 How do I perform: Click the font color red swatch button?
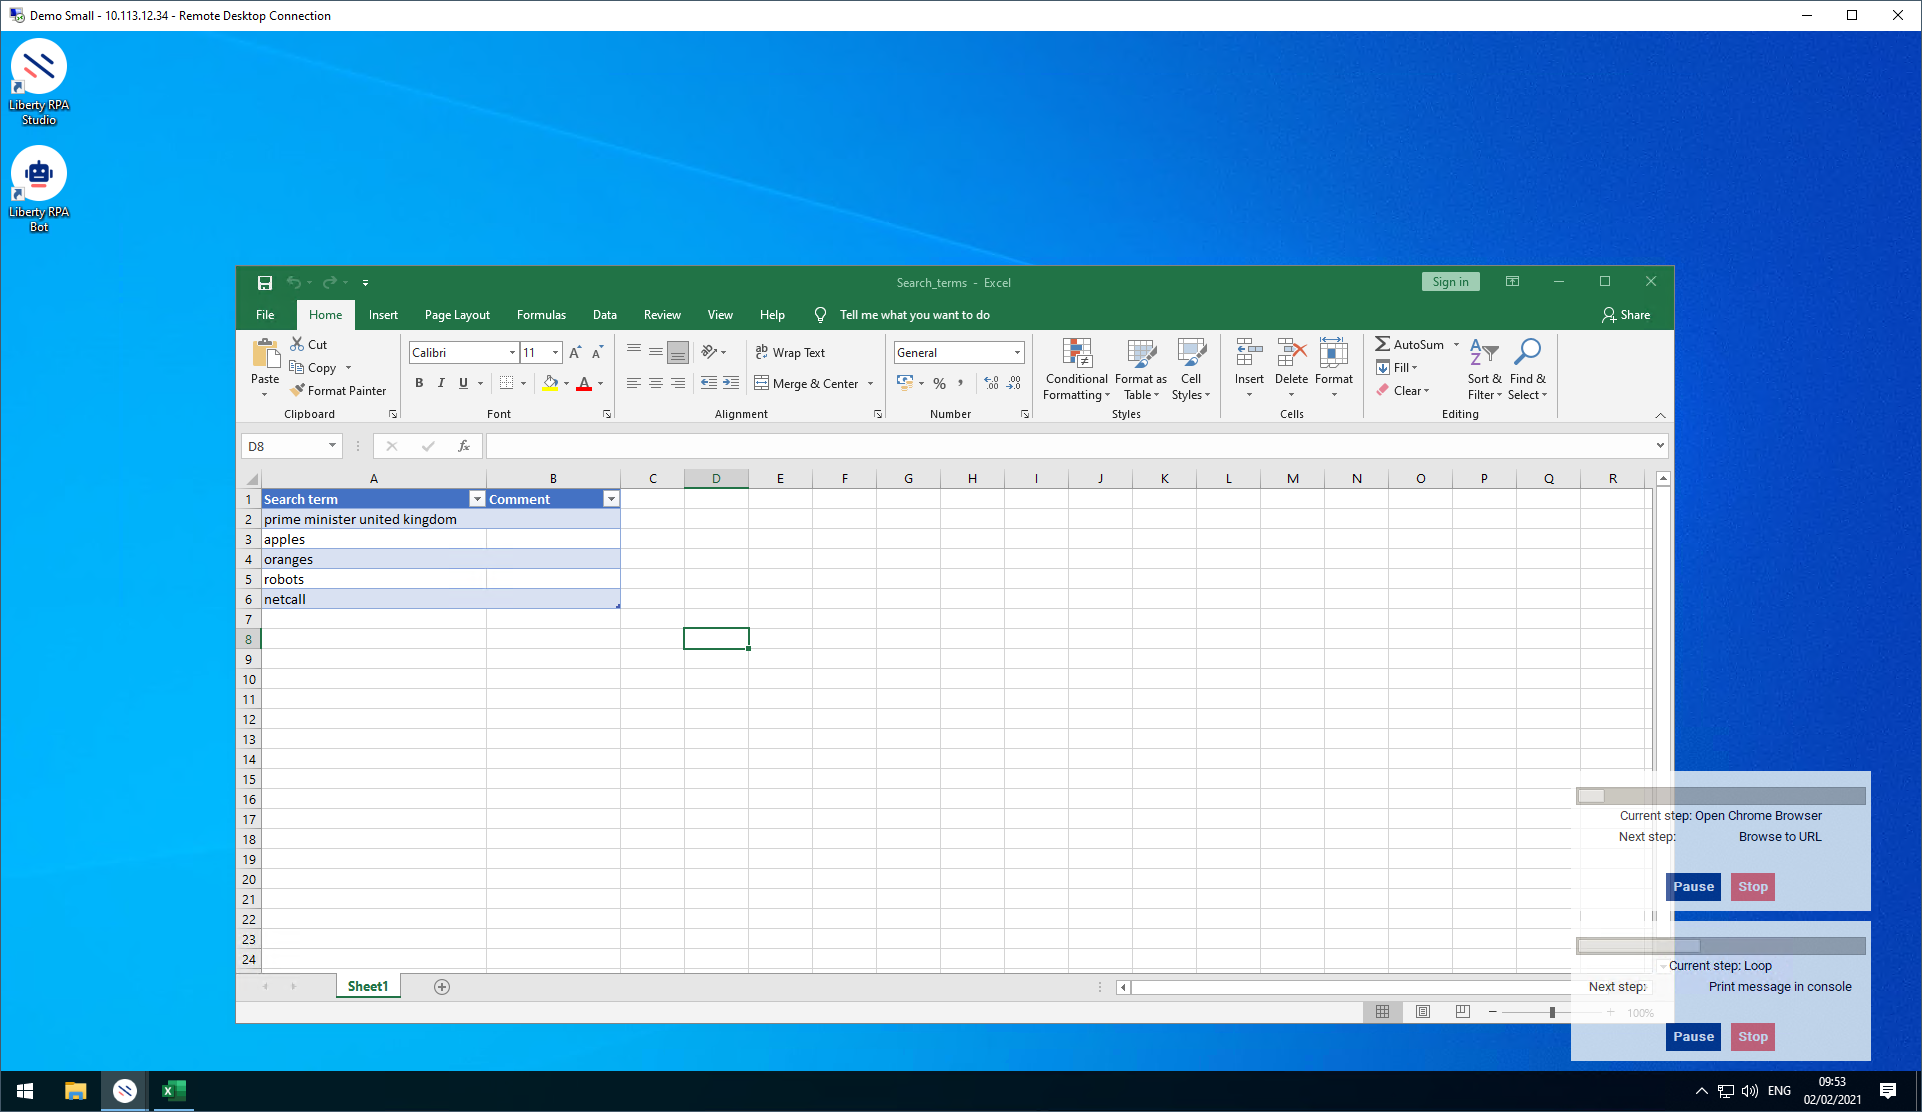coord(584,383)
